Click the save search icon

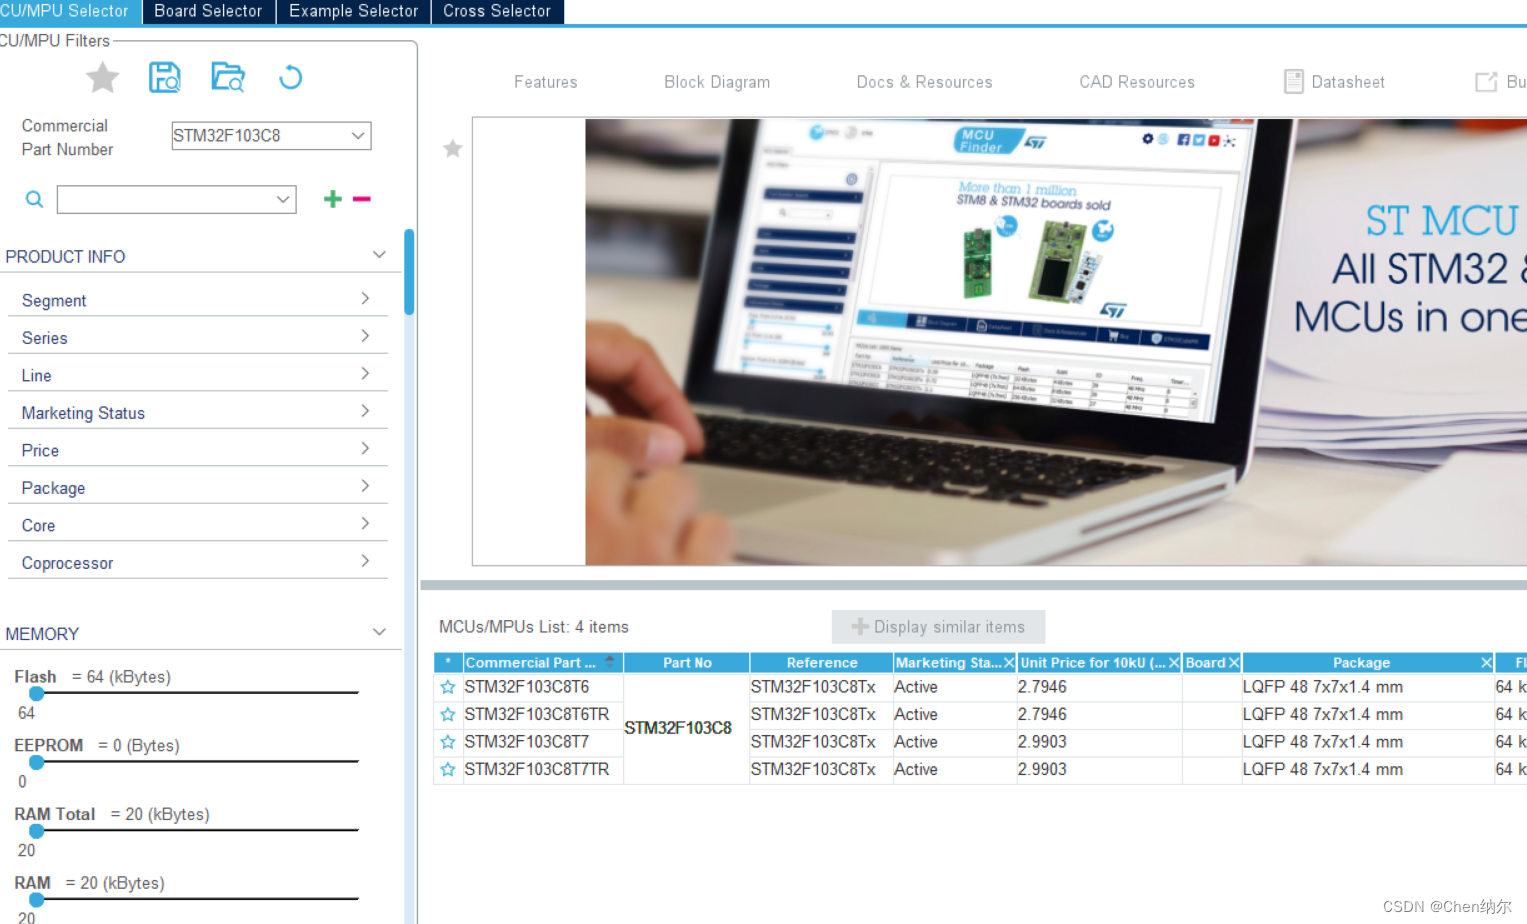click(165, 77)
